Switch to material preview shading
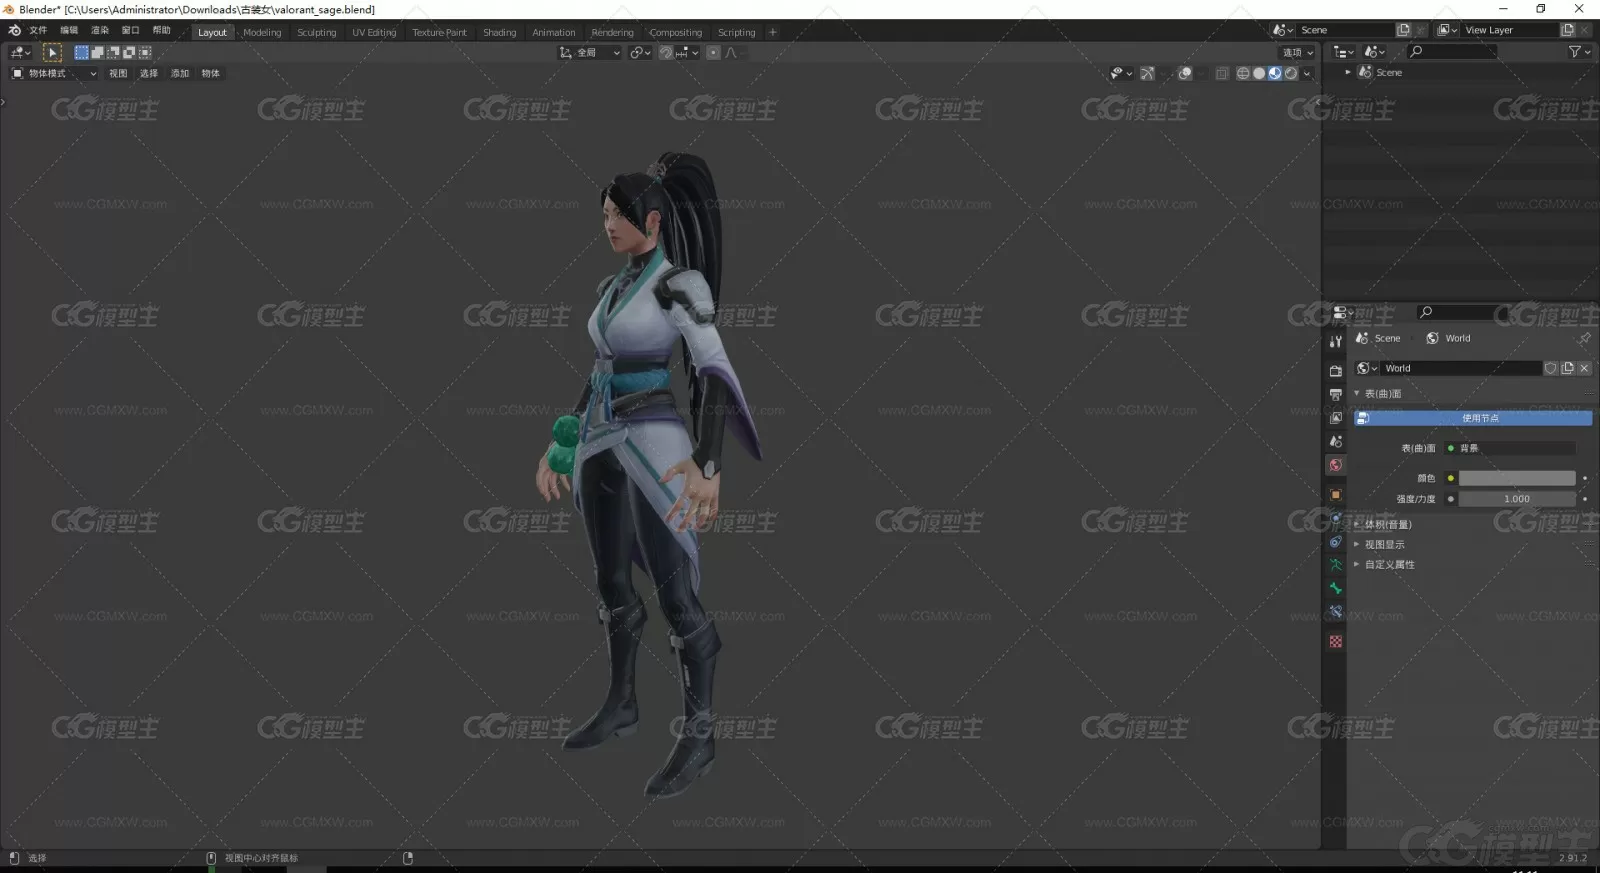 tap(1275, 73)
